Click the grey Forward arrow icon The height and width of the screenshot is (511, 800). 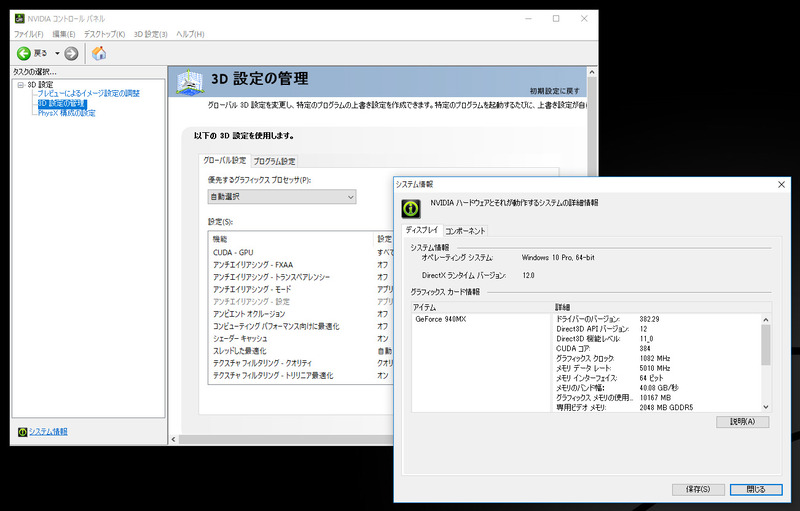[x=71, y=54]
